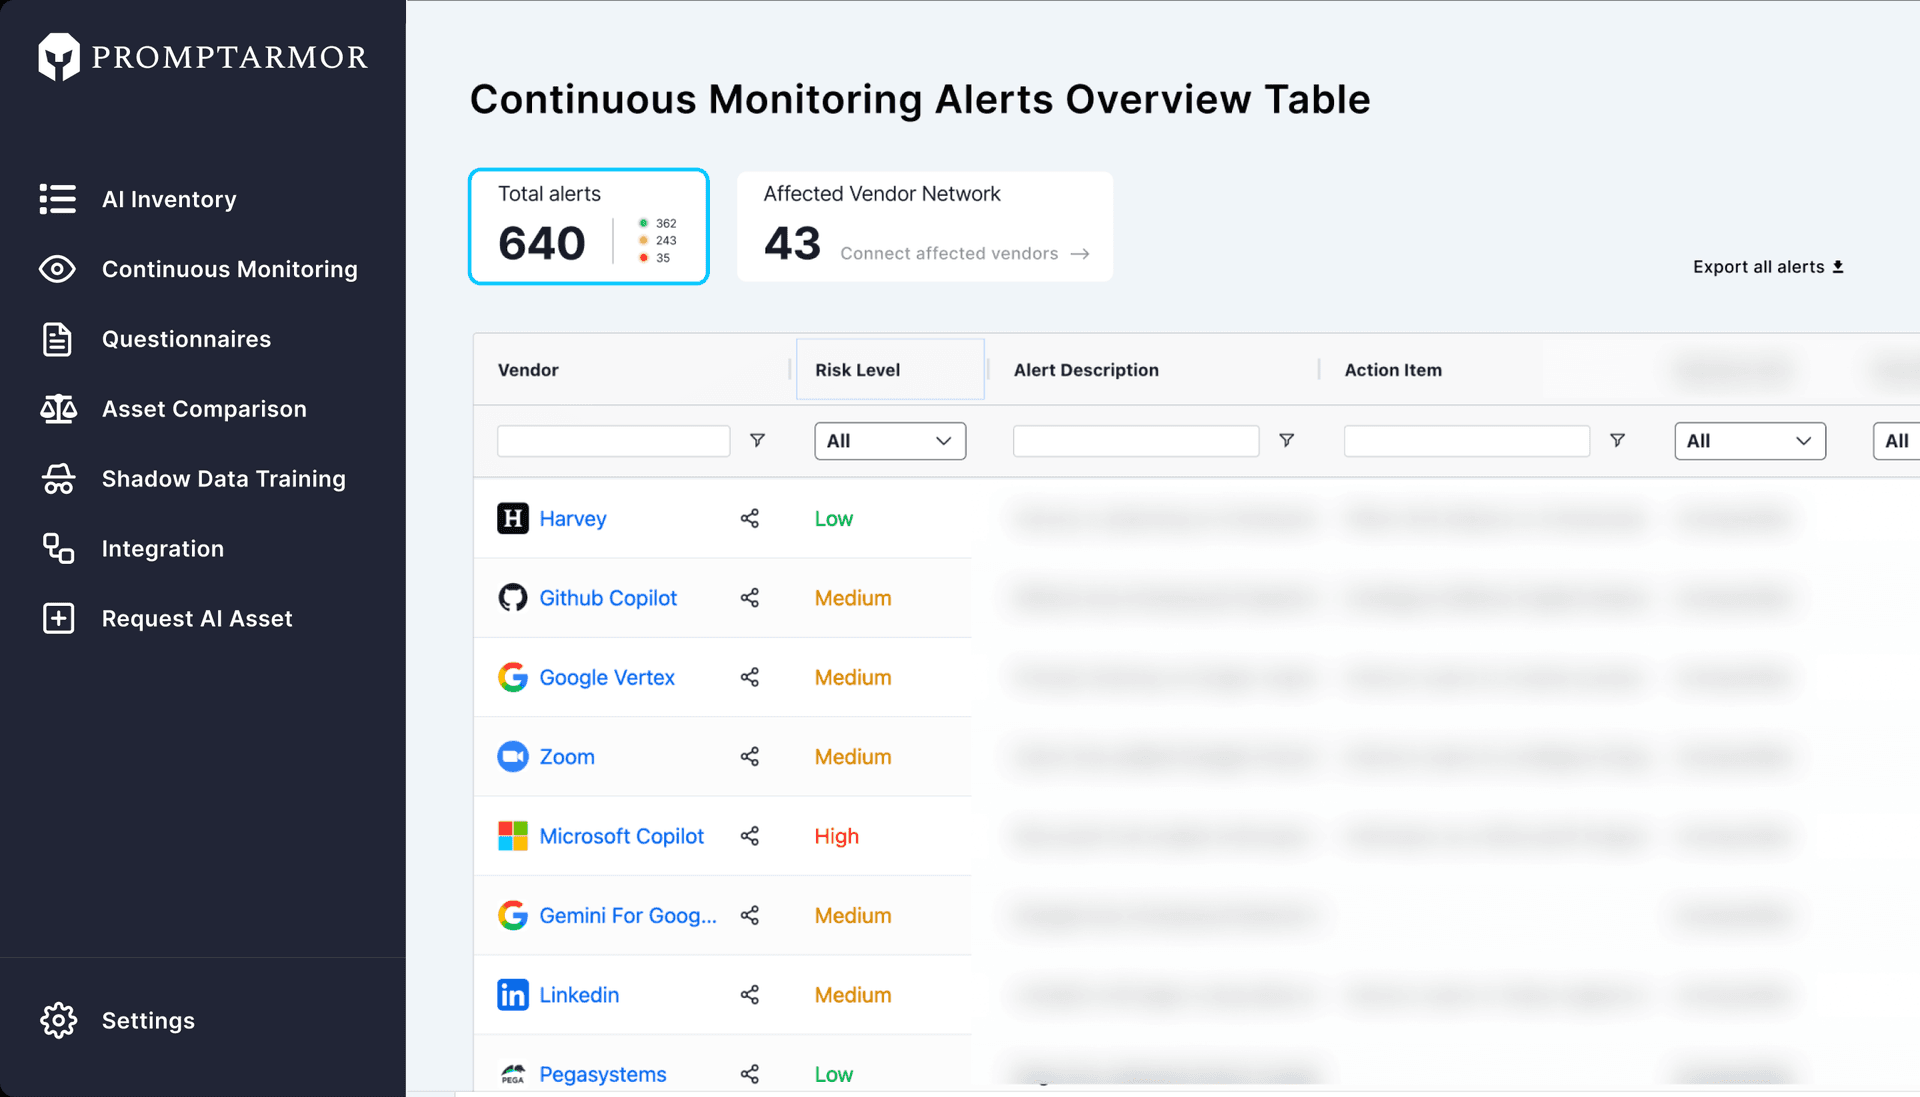Click the Microsoft Copilot four-color logo
Screen dimensions: 1920x1097
(x=513, y=836)
